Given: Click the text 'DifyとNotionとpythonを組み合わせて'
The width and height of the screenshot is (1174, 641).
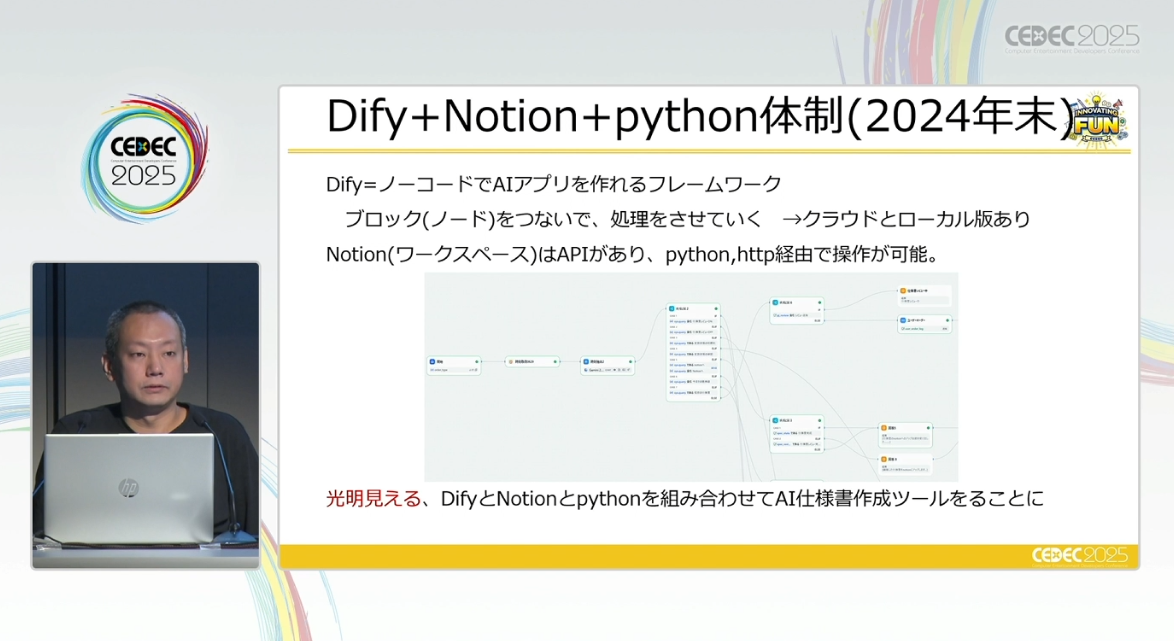Looking at the screenshot, I should click(607, 499).
